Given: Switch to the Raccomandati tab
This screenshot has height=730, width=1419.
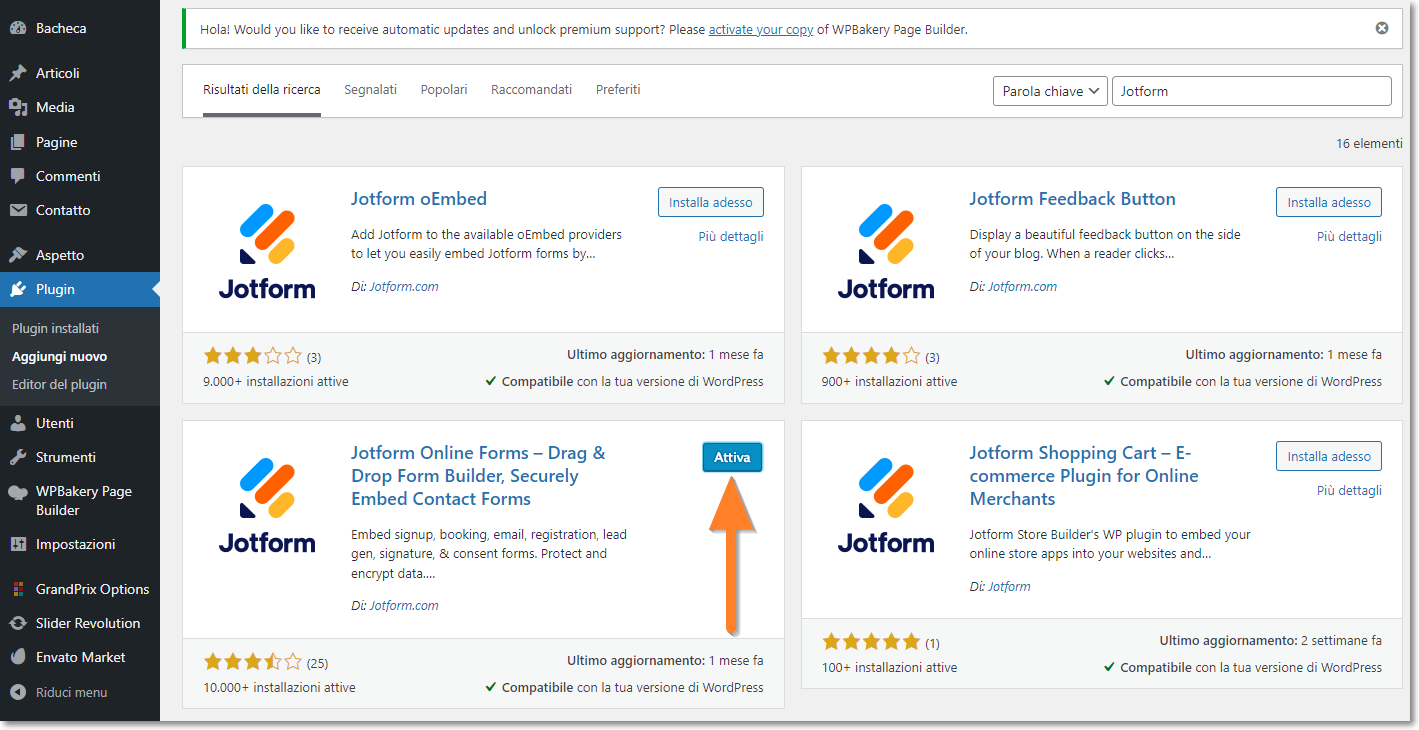Looking at the screenshot, I should pos(531,90).
